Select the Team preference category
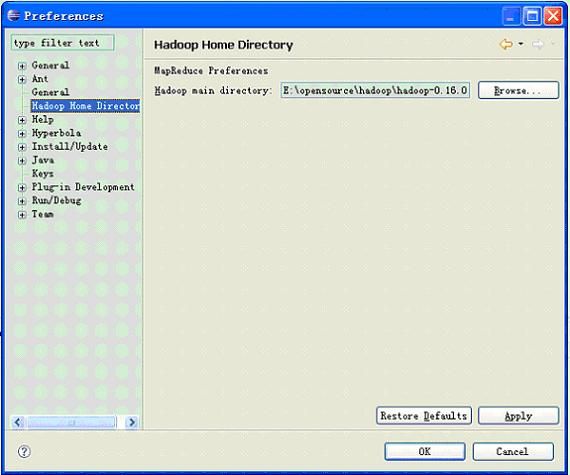 (43, 214)
